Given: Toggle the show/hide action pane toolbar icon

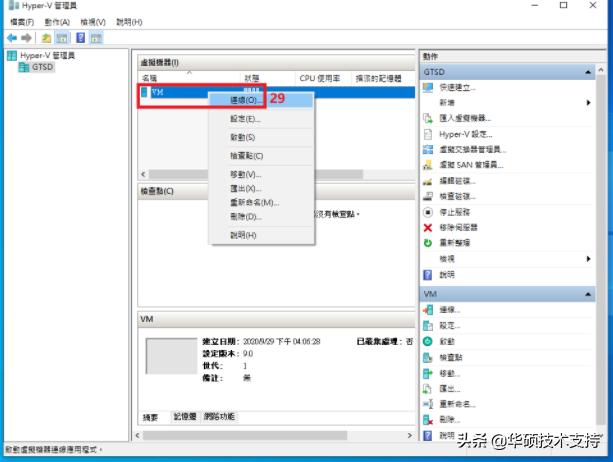Looking at the screenshot, I should pyautogui.click(x=96, y=38).
